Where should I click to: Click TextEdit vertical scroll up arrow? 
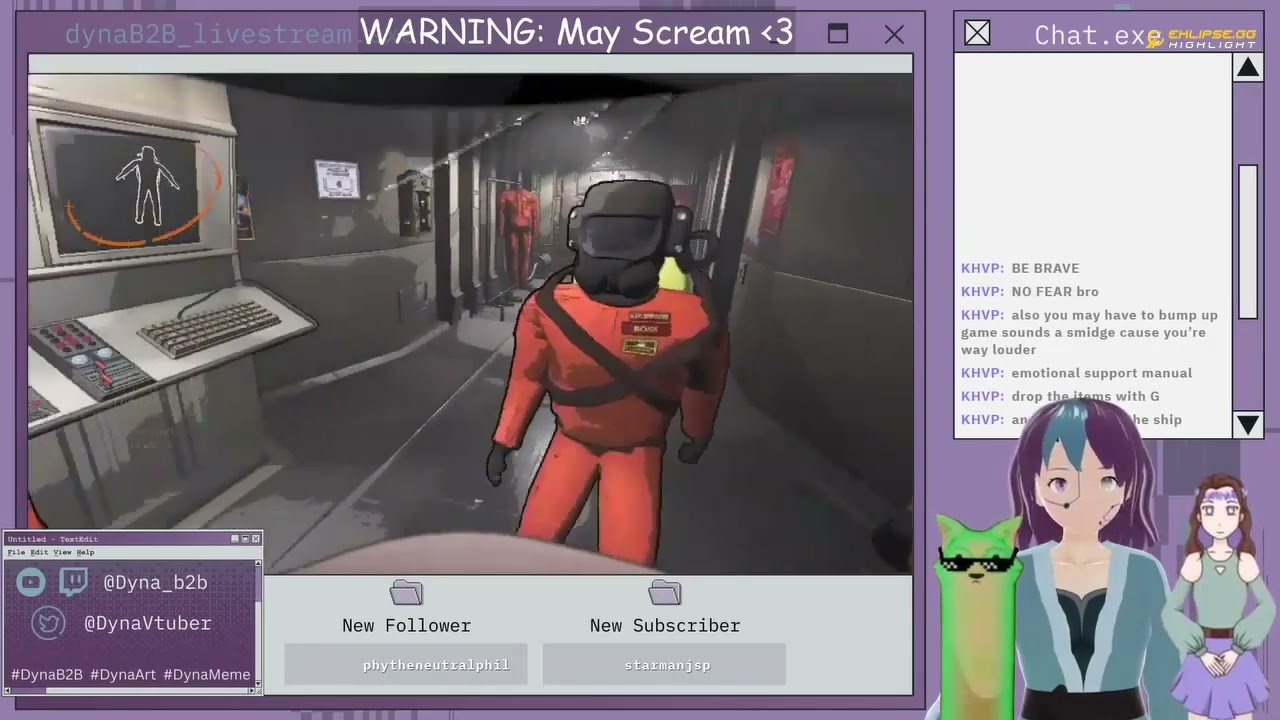tap(258, 563)
